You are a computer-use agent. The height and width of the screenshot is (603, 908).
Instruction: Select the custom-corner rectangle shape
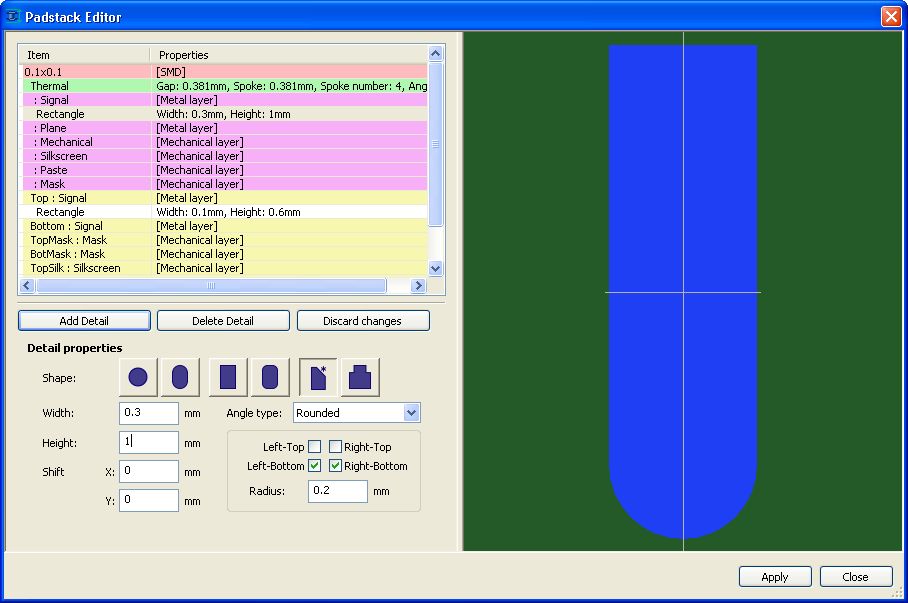click(x=318, y=377)
